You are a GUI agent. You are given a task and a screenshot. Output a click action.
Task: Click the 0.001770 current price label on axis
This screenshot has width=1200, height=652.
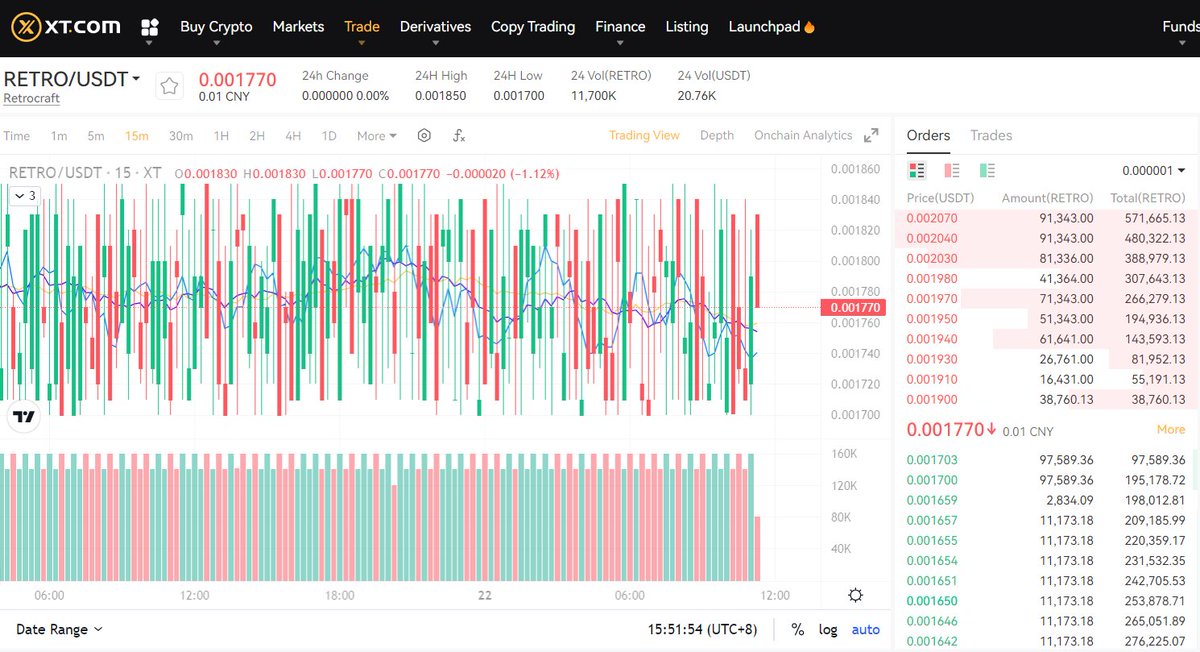coord(852,308)
